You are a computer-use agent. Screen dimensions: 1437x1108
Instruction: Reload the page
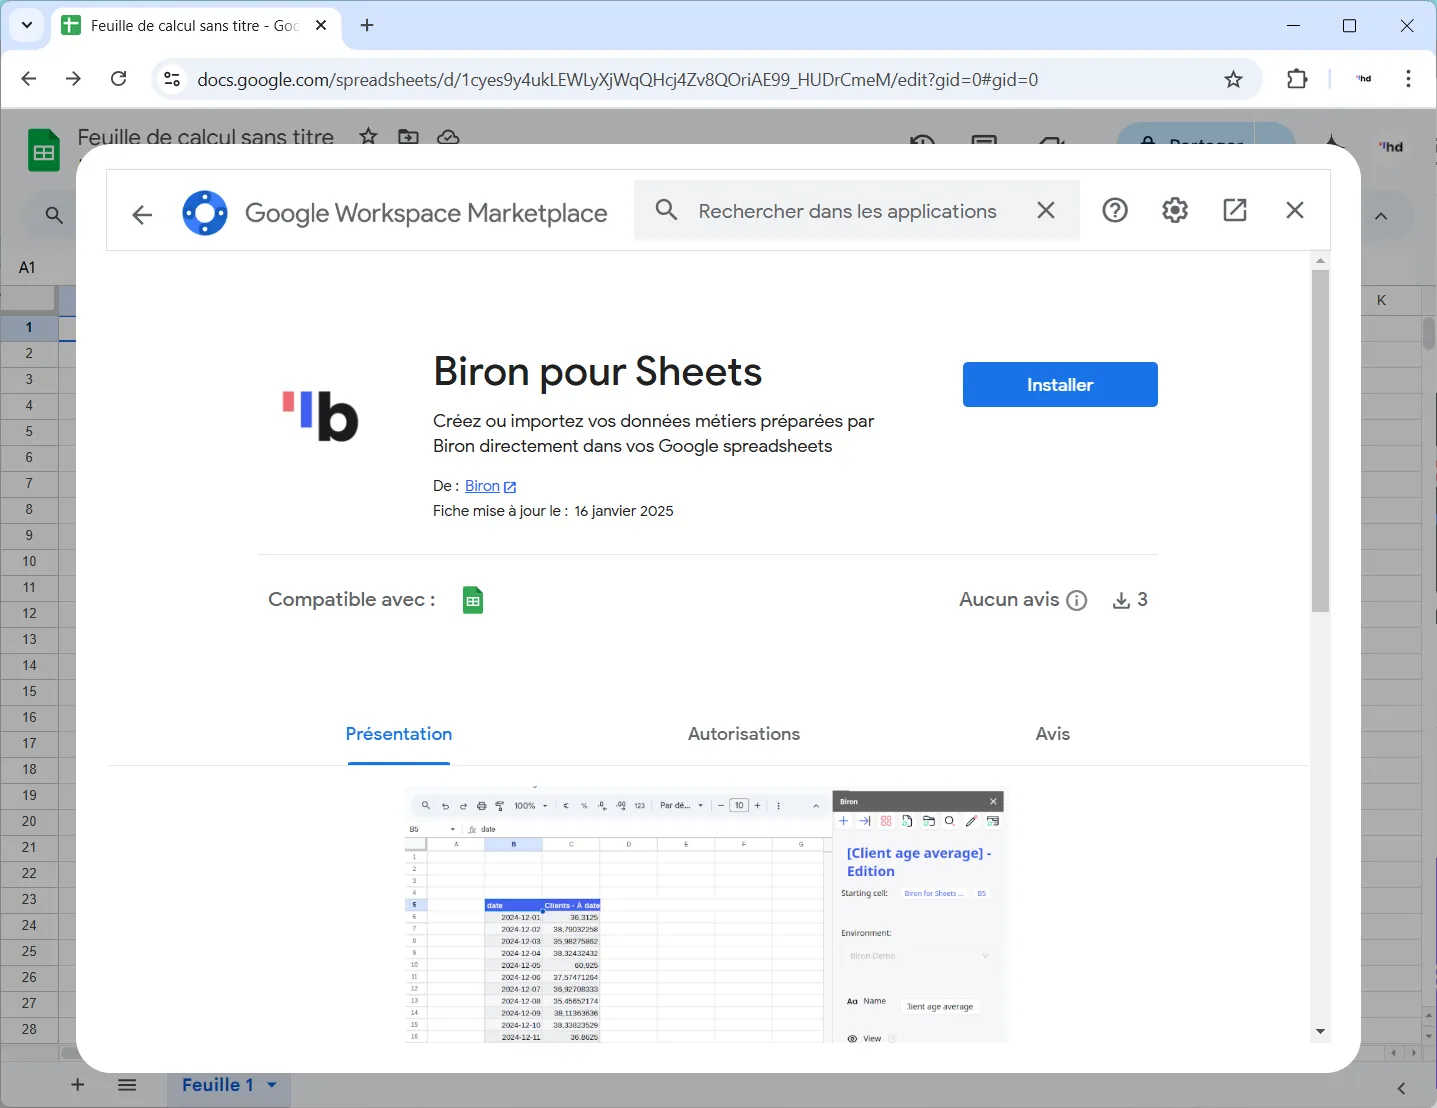point(118,79)
